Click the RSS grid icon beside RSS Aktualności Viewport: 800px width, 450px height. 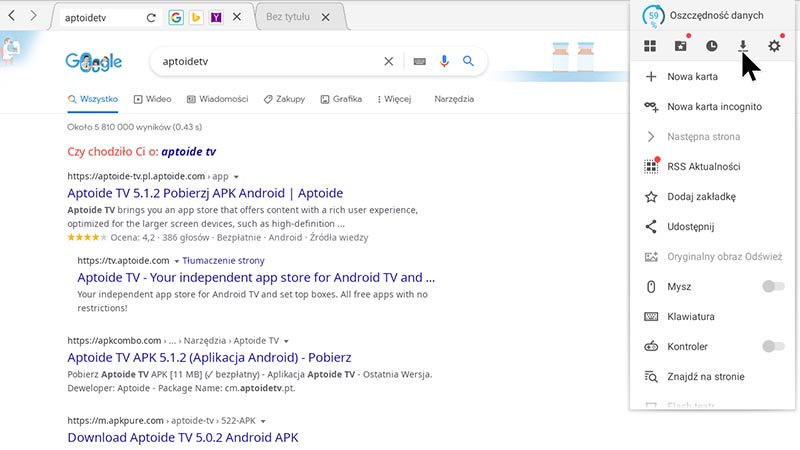point(651,166)
